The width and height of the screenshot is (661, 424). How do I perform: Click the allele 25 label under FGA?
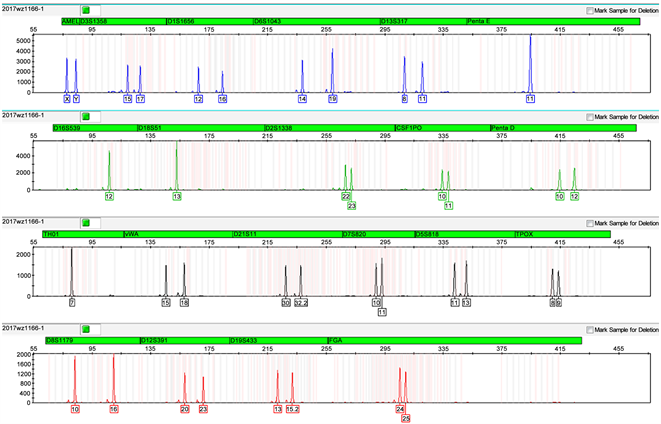[405, 419]
